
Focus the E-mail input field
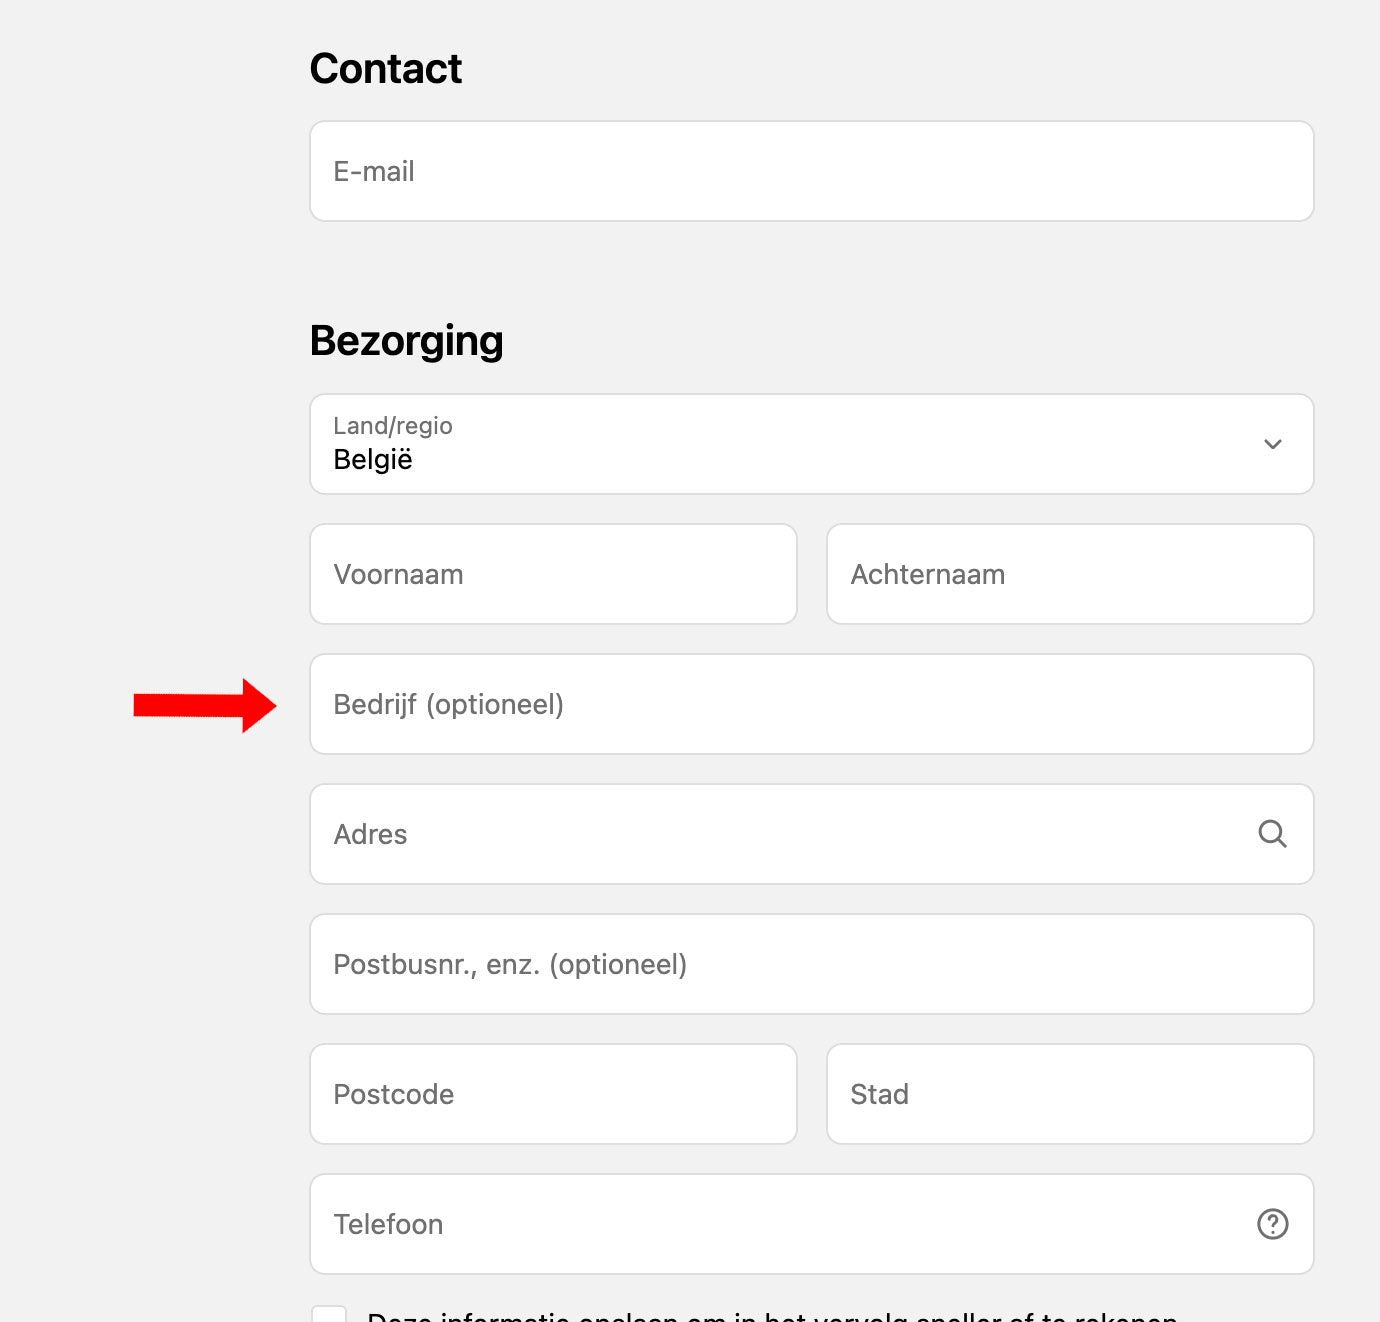[811, 171]
